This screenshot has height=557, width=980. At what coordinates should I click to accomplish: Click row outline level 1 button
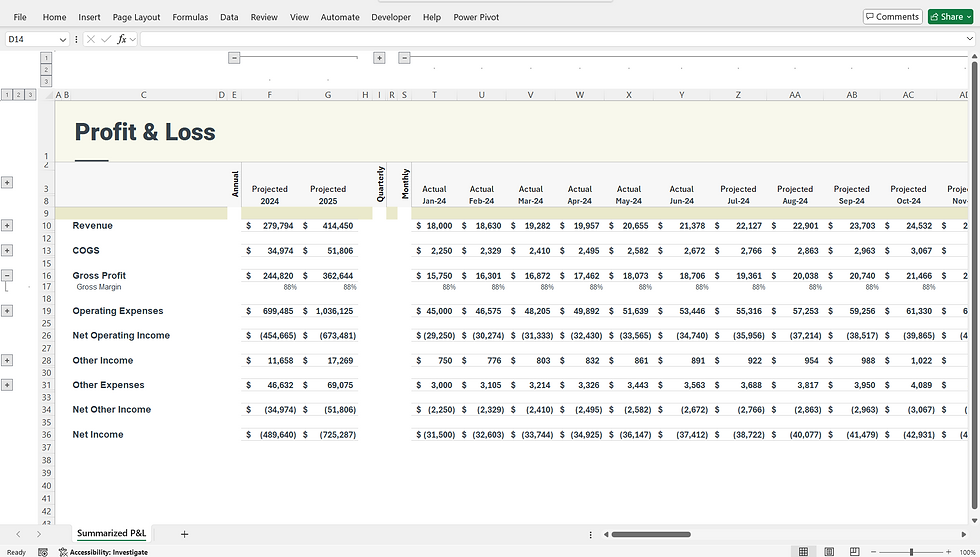6,95
